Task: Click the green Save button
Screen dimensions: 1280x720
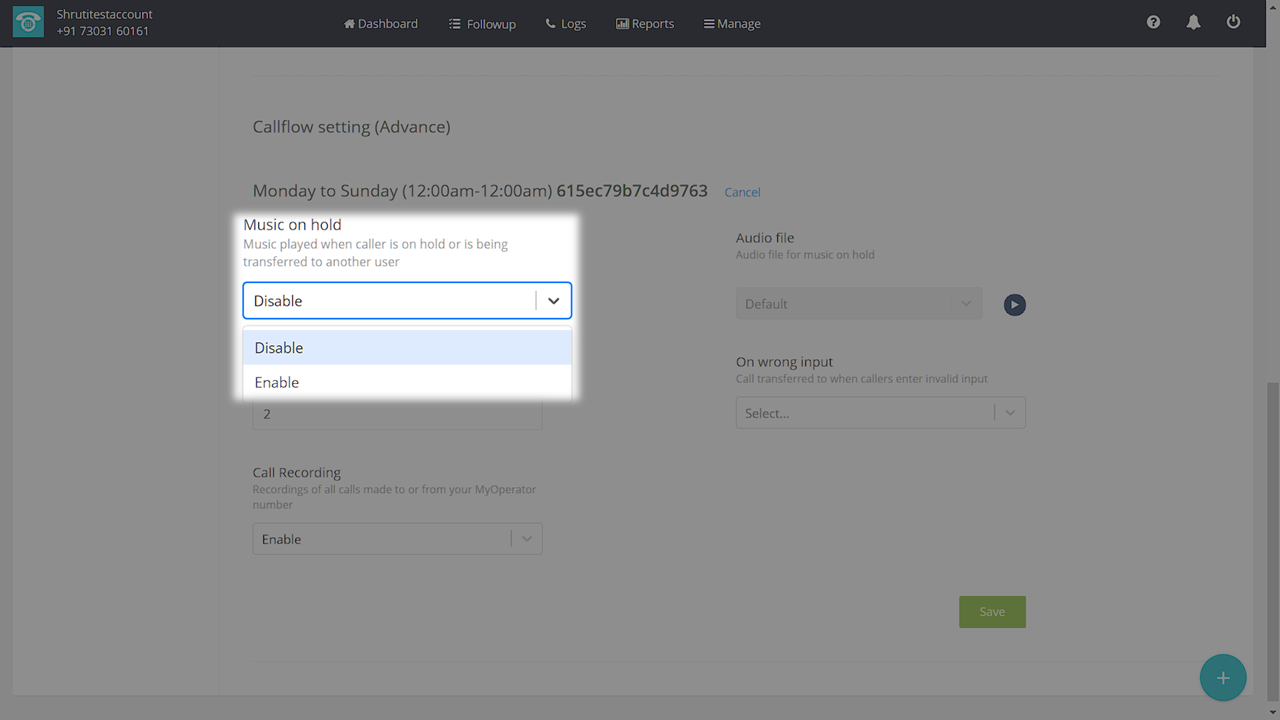Action: click(x=991, y=612)
